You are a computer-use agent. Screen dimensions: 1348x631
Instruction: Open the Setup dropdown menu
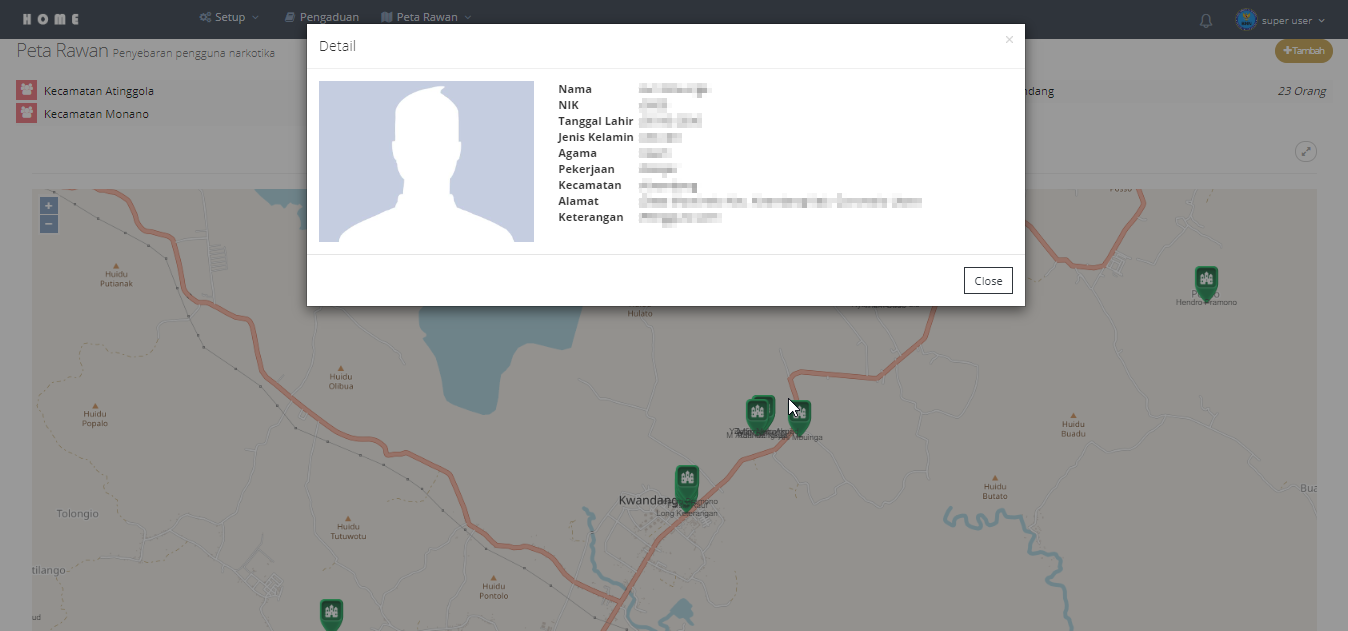(x=229, y=18)
